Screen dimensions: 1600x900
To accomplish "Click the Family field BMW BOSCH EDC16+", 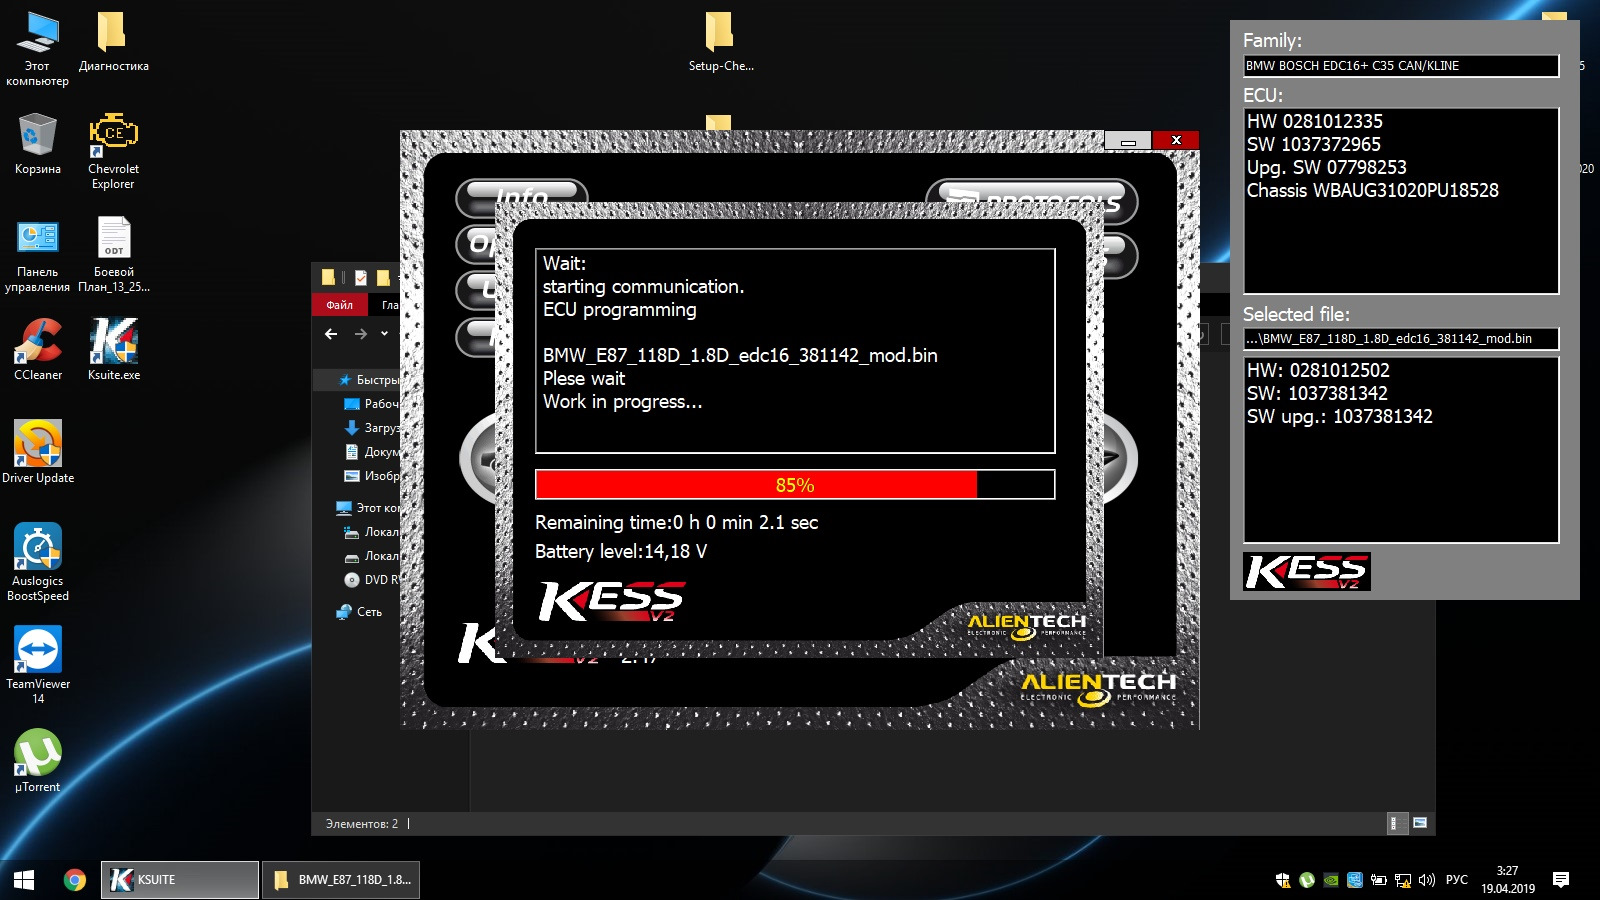I will (1401, 66).
